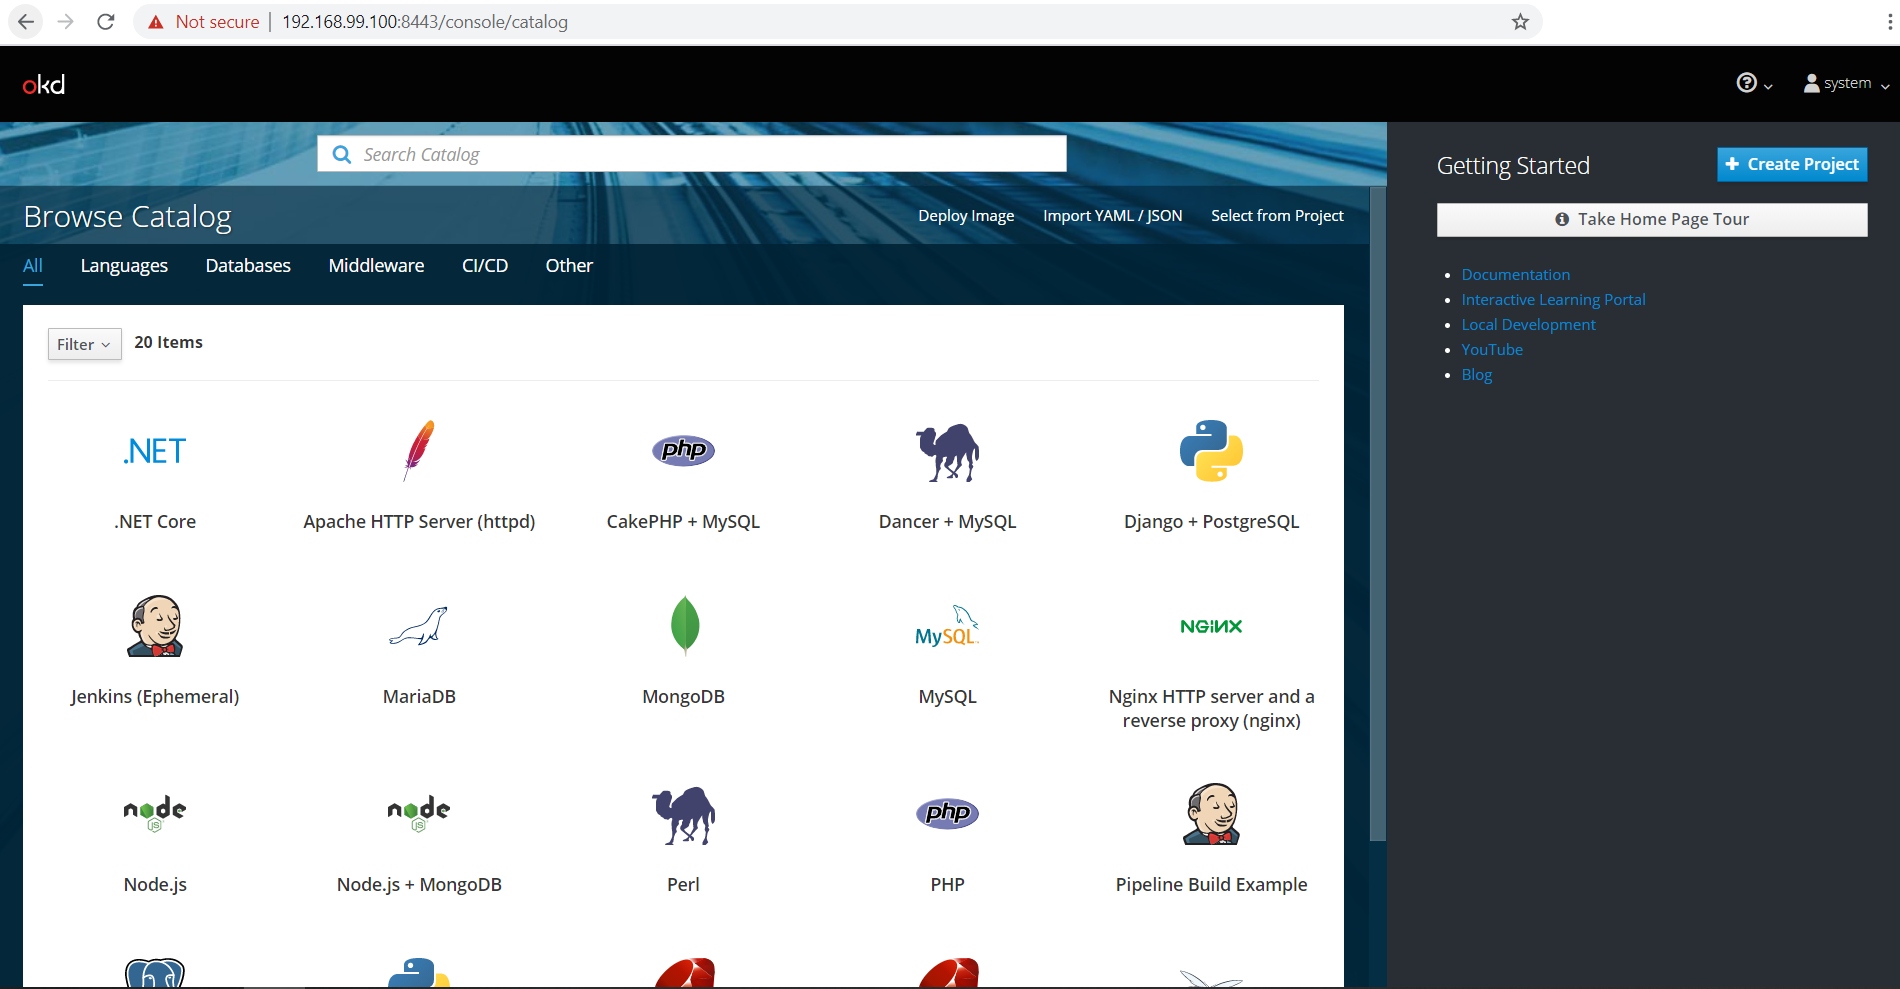Screen dimensions: 1900x989
Task: Select the Apache HTTP Server feather icon
Action: [x=419, y=451]
